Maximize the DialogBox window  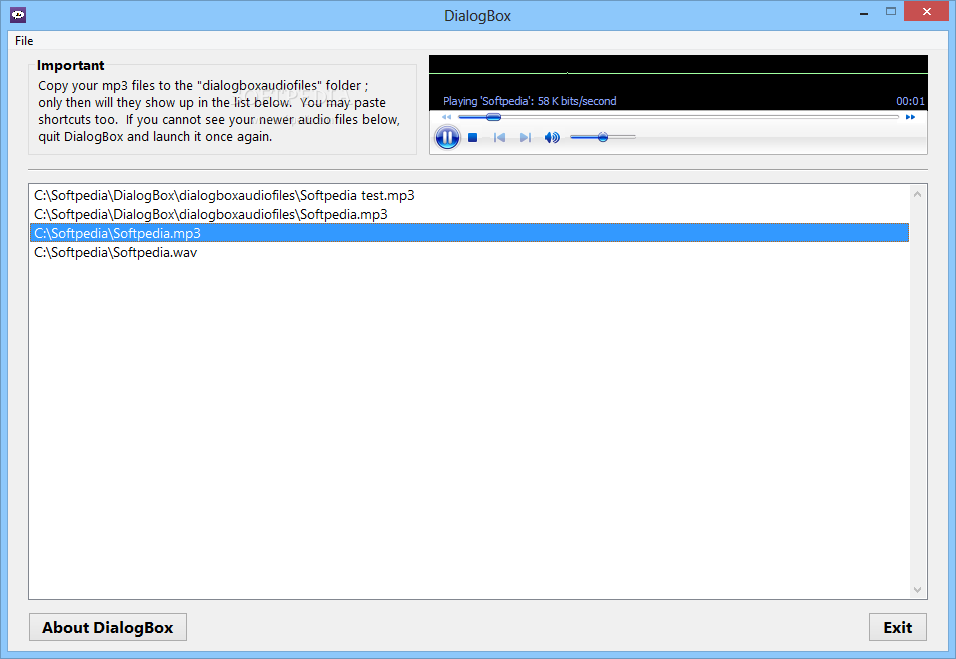891,12
